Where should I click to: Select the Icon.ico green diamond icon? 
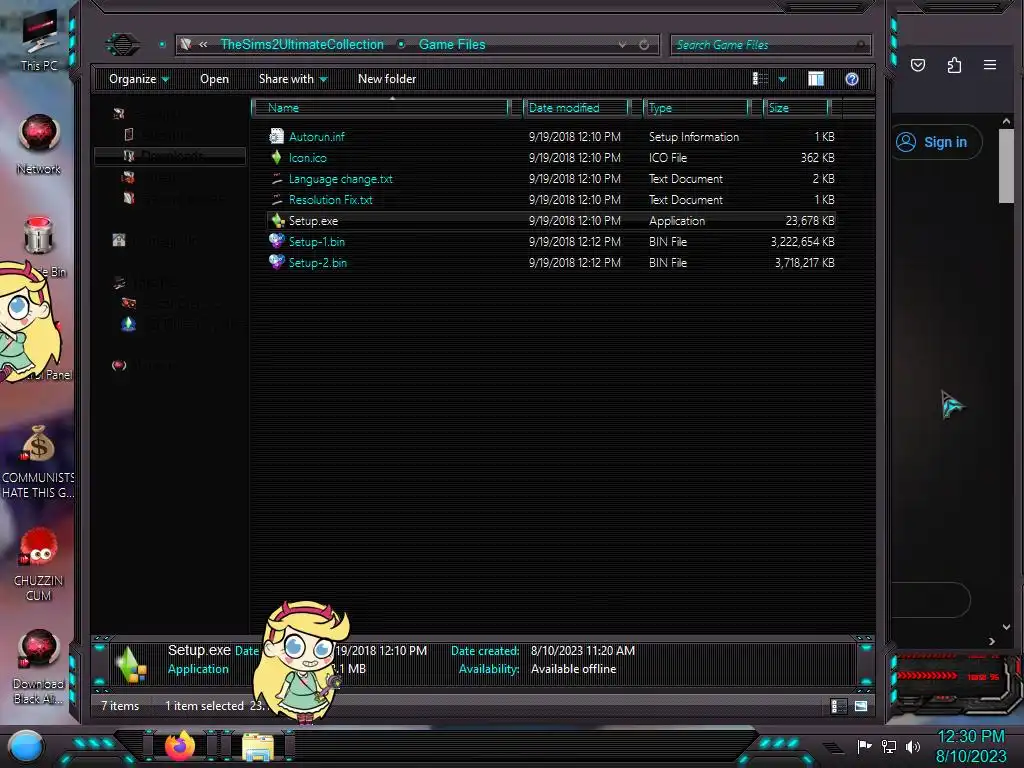276,157
